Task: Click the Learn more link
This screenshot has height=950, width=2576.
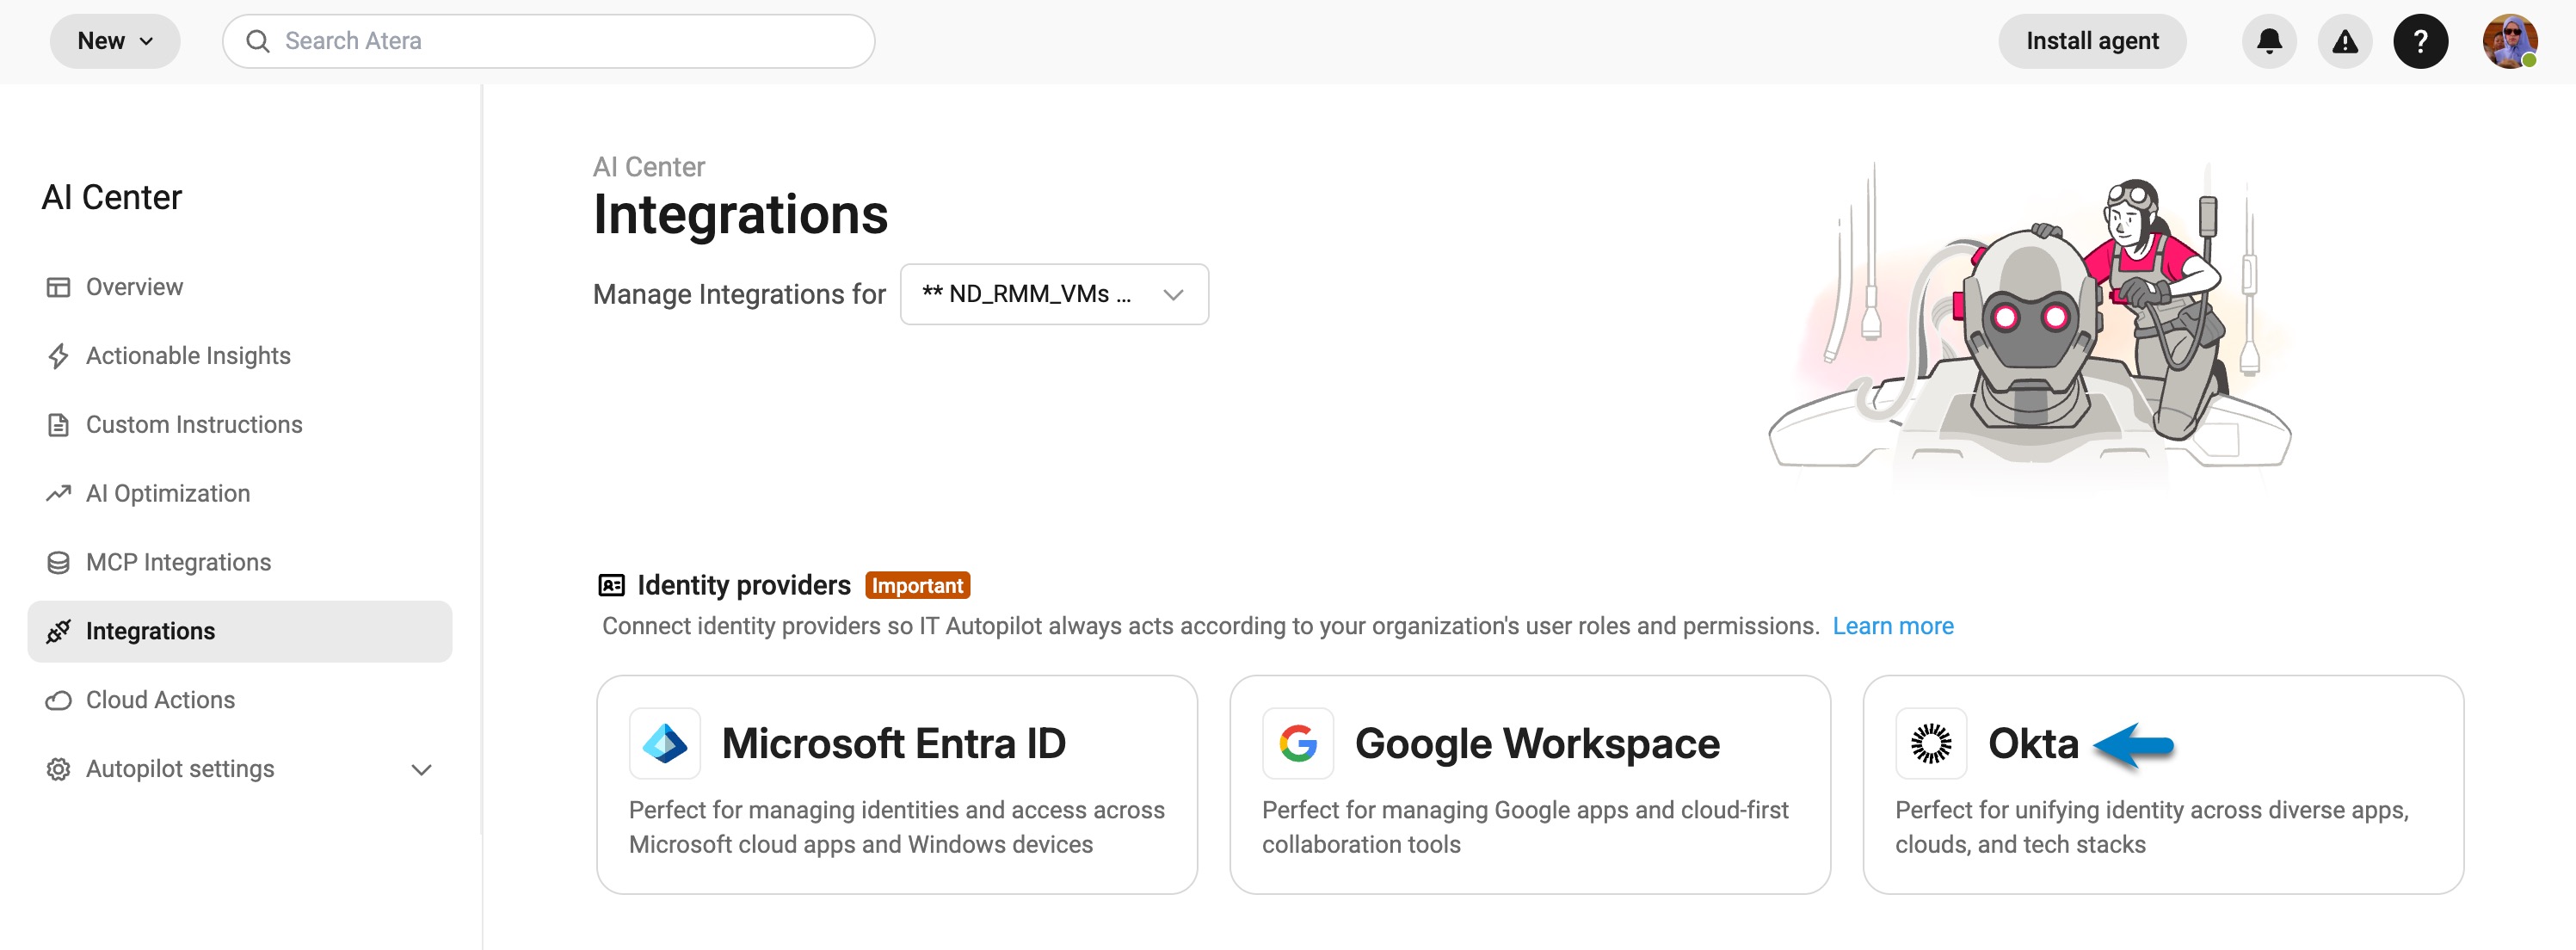Action: click(x=1892, y=626)
